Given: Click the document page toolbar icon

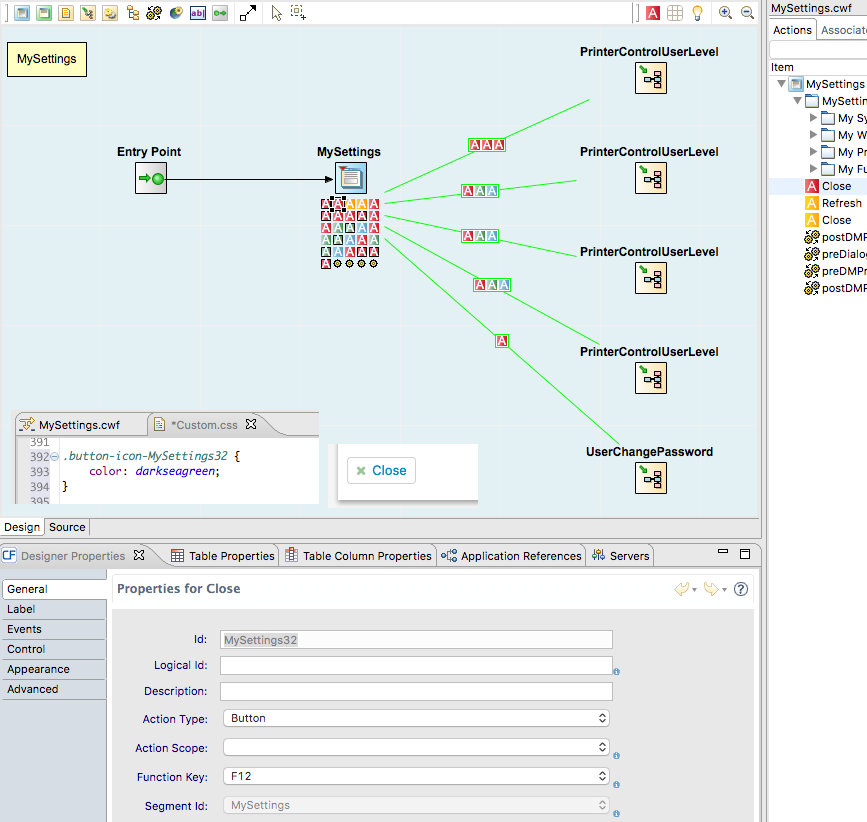Looking at the screenshot, I should [x=66, y=13].
